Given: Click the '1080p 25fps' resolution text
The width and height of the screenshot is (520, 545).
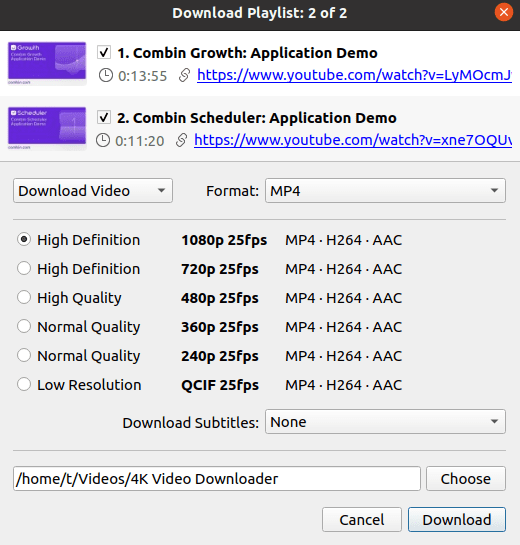Looking at the screenshot, I should coord(224,240).
